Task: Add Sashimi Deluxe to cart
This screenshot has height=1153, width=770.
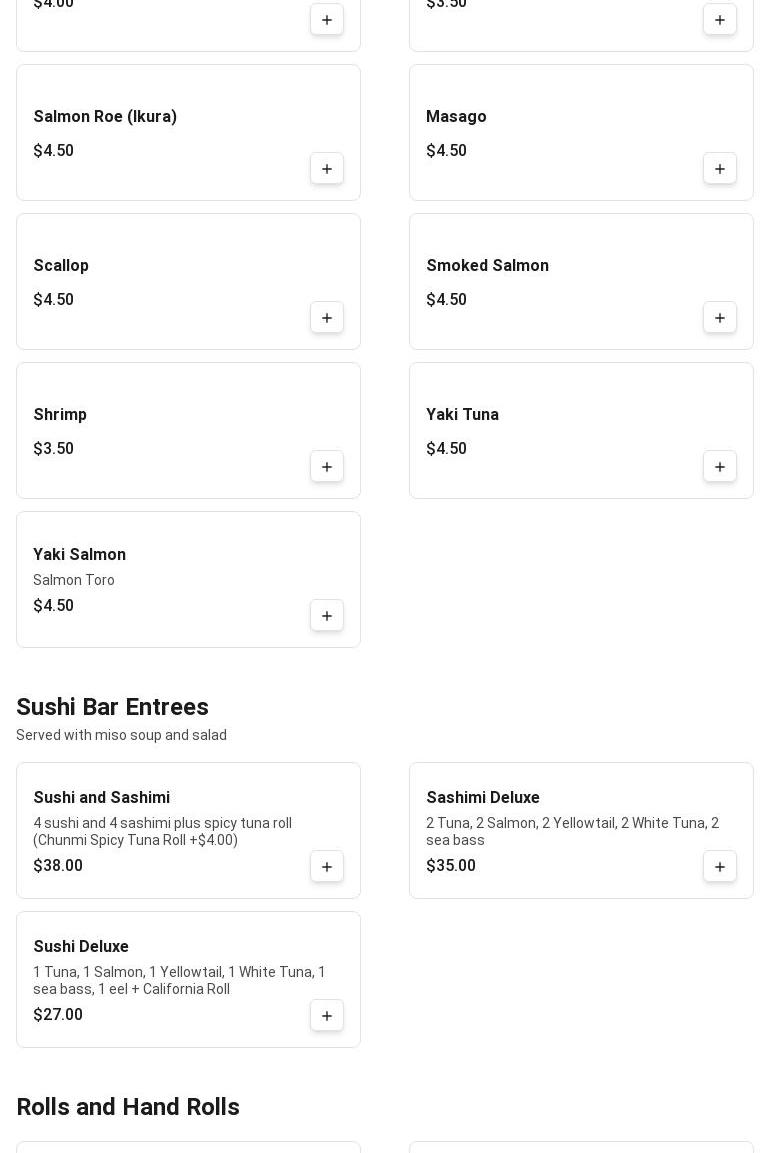Action: click(720, 866)
